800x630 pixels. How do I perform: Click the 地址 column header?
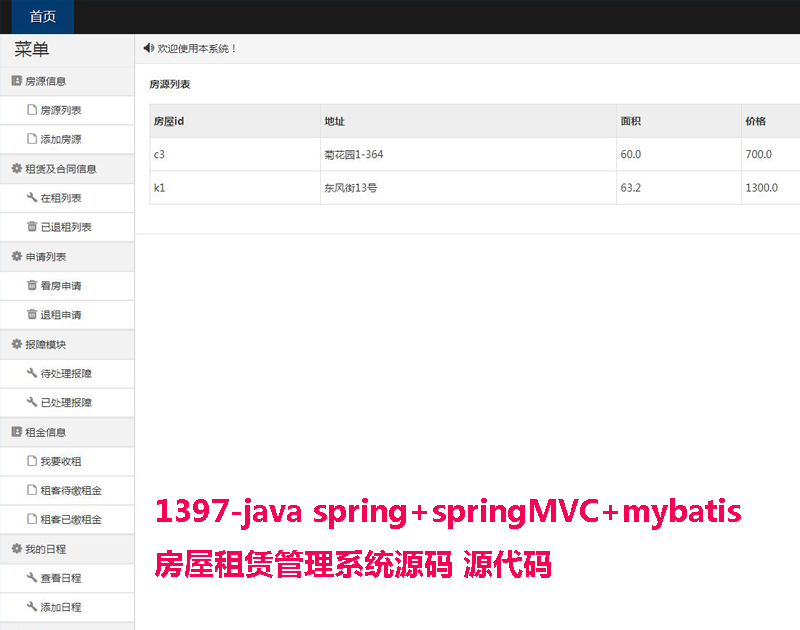tap(468, 121)
